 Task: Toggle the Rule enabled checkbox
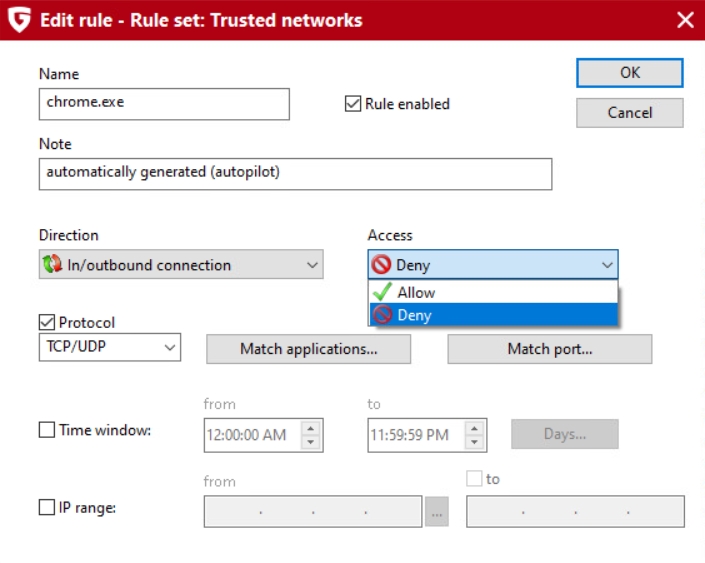pos(353,104)
